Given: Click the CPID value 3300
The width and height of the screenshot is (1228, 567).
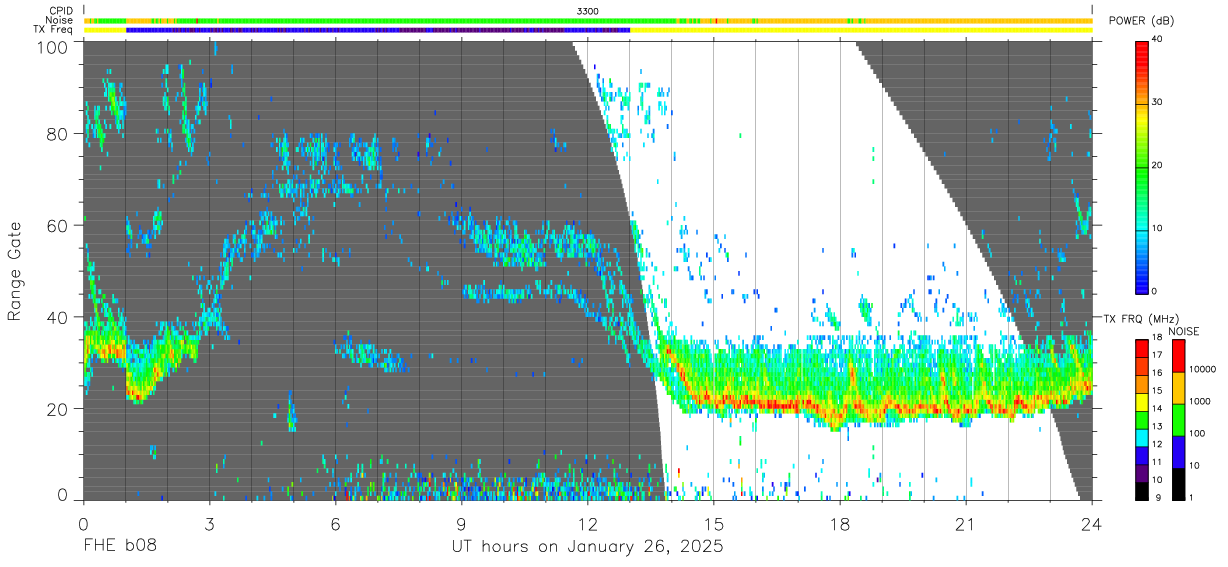Looking at the screenshot, I should point(588,10).
